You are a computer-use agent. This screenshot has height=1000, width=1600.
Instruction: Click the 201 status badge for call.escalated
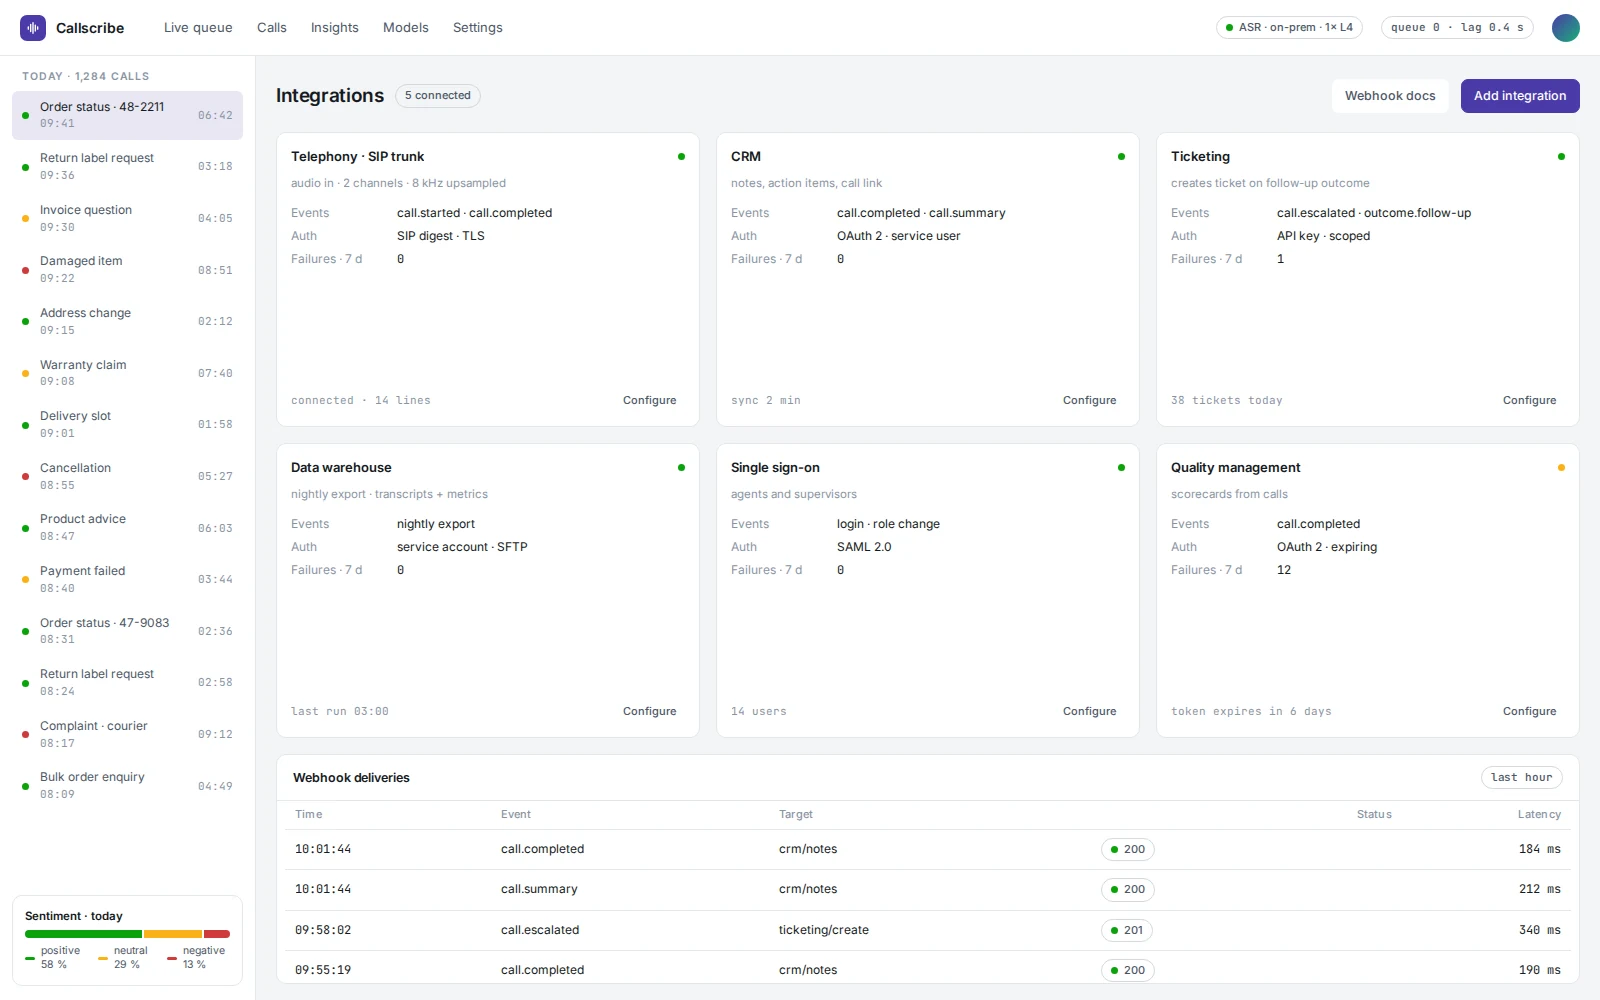point(1127,930)
